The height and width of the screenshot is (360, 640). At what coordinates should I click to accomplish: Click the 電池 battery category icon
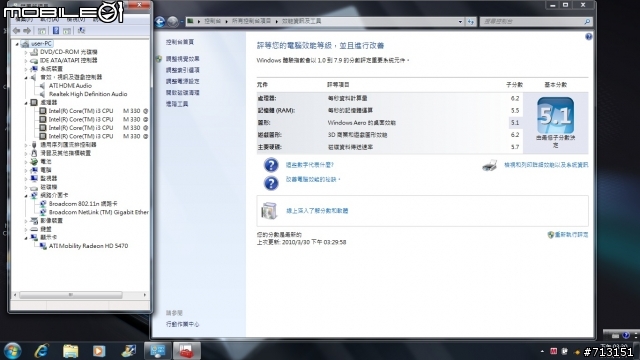[34, 162]
